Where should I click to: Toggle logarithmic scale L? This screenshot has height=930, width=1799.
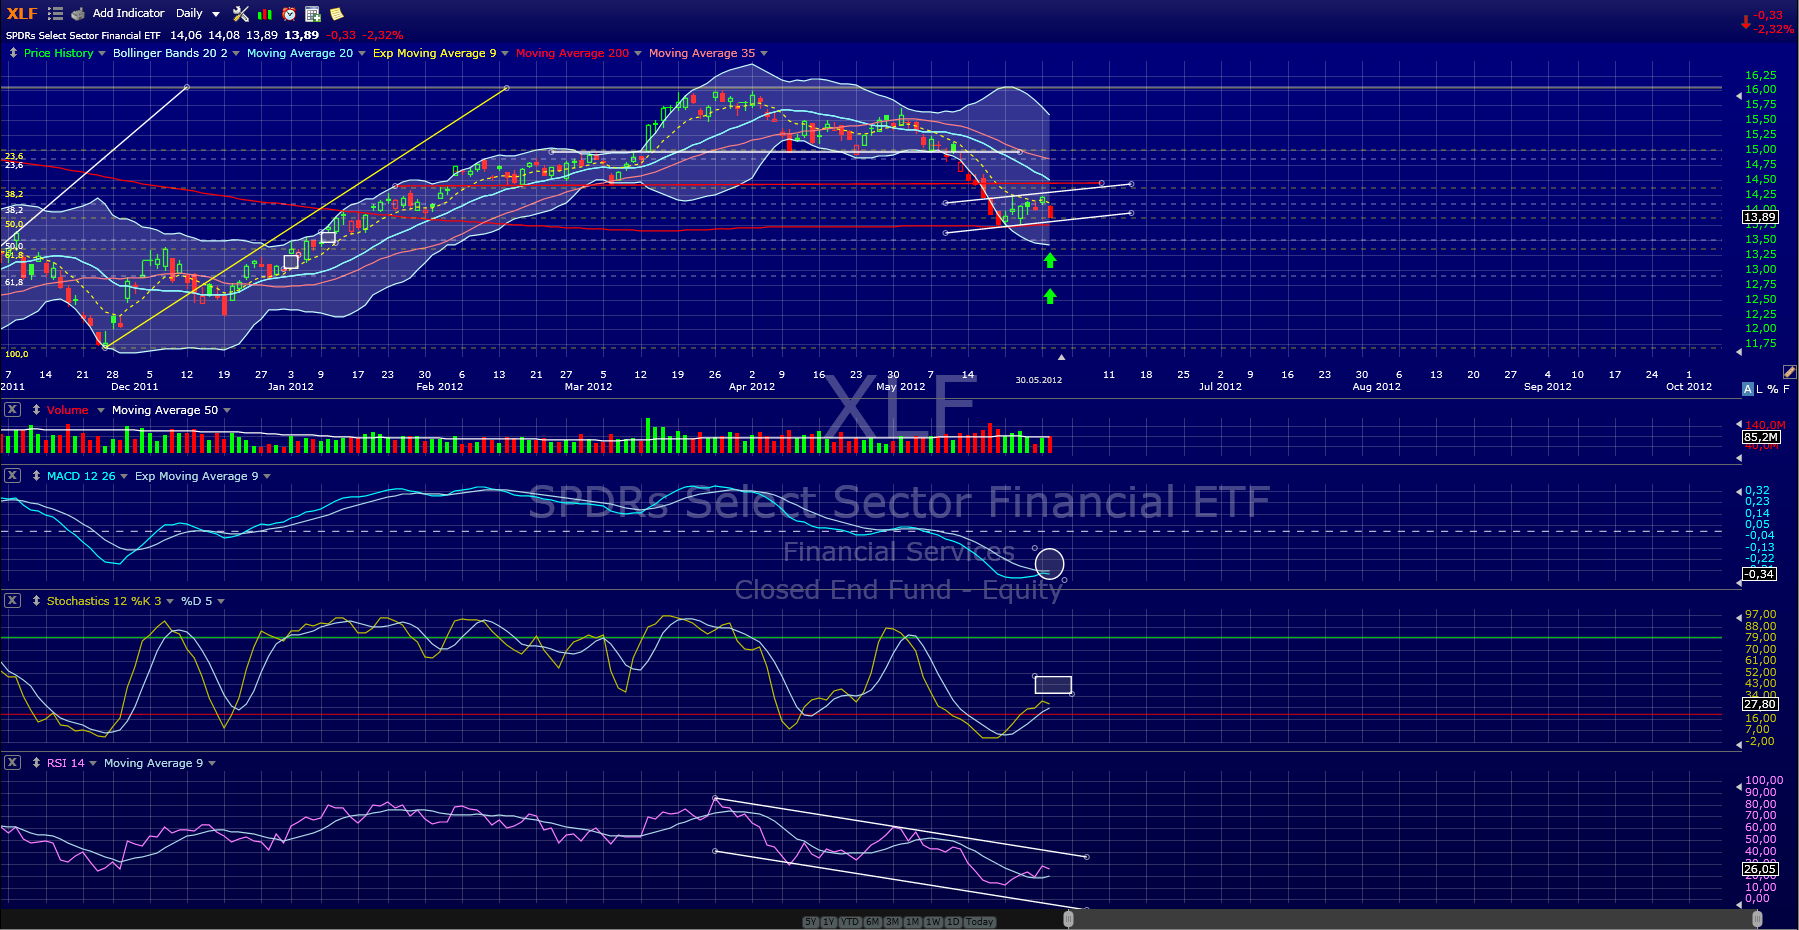1760,389
